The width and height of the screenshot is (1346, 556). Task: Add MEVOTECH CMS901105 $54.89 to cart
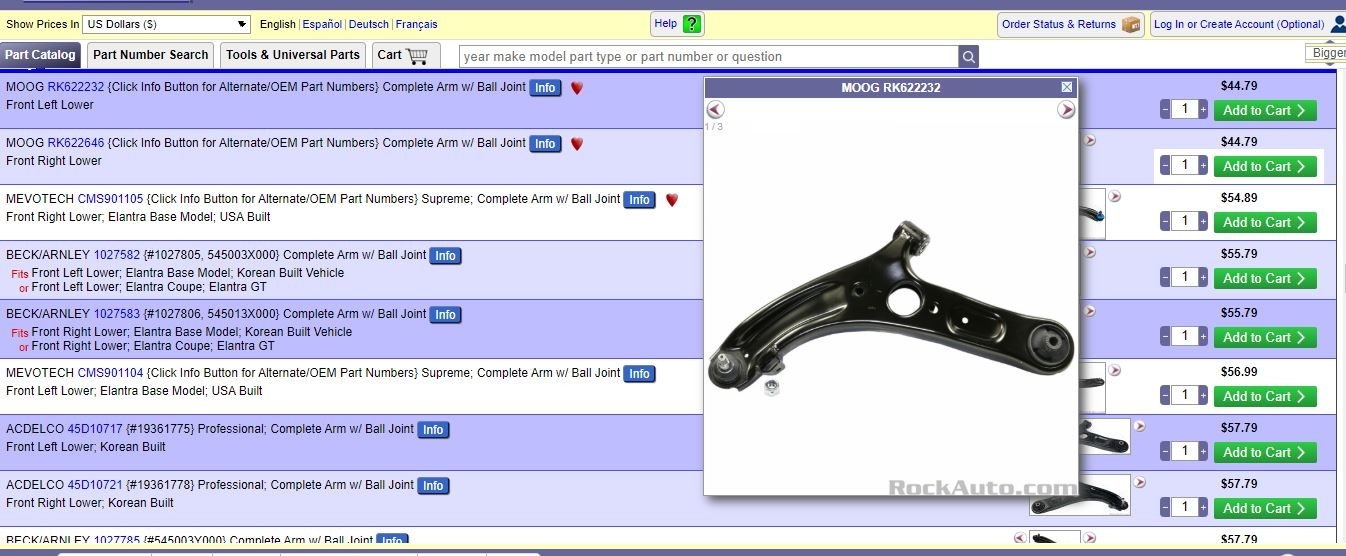(1265, 223)
